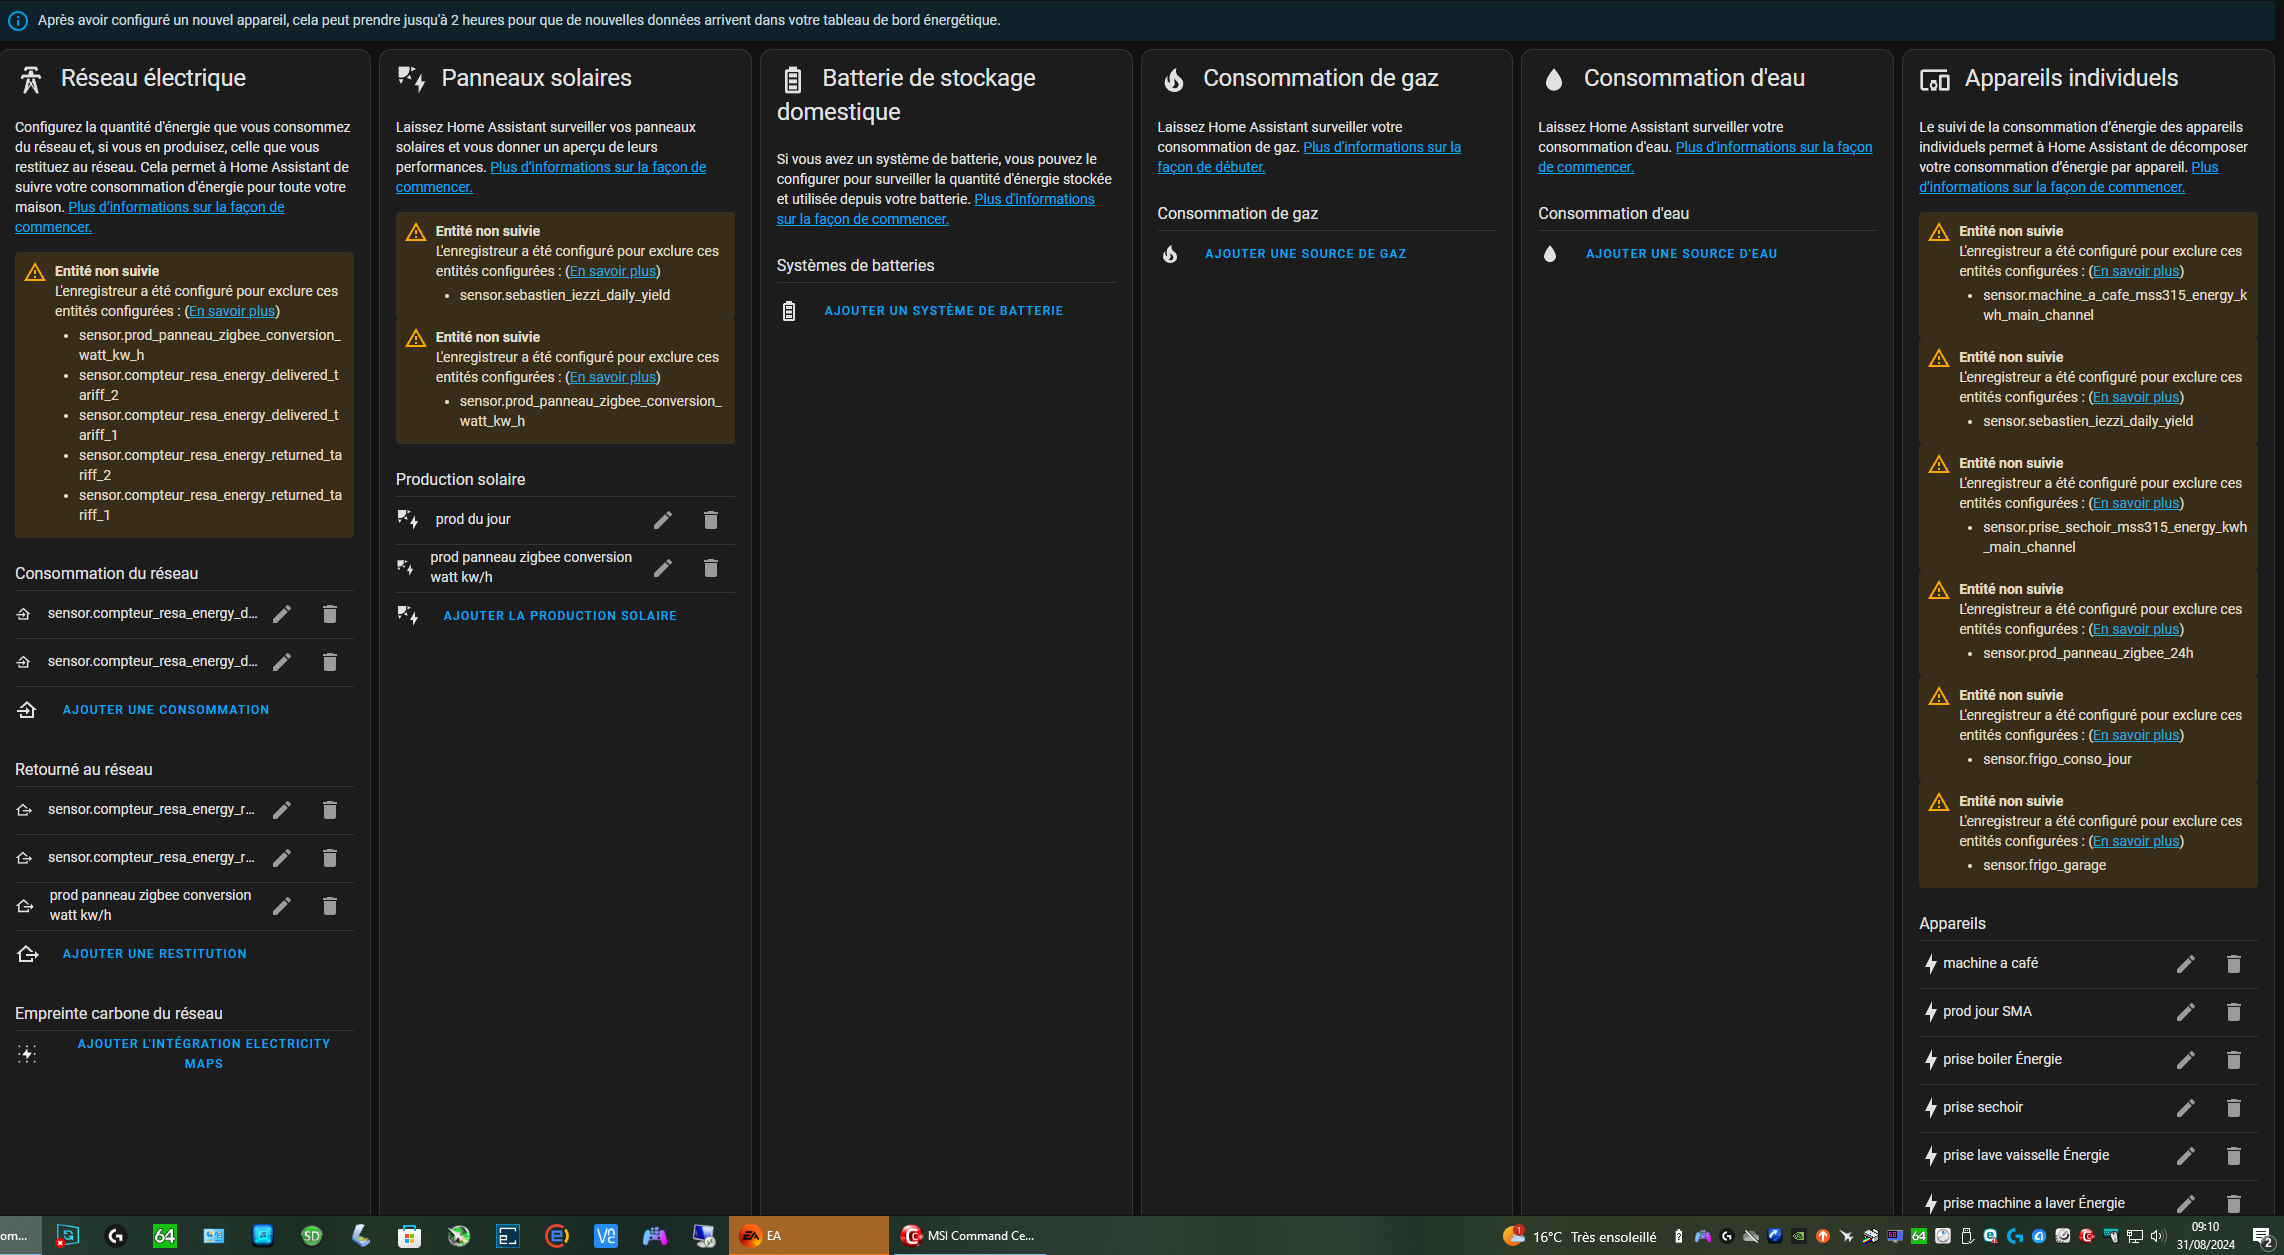Screen dimensions: 2284x1255
Task: Add solar production via 'Ajouter la production solaire'
Action: tap(560, 616)
